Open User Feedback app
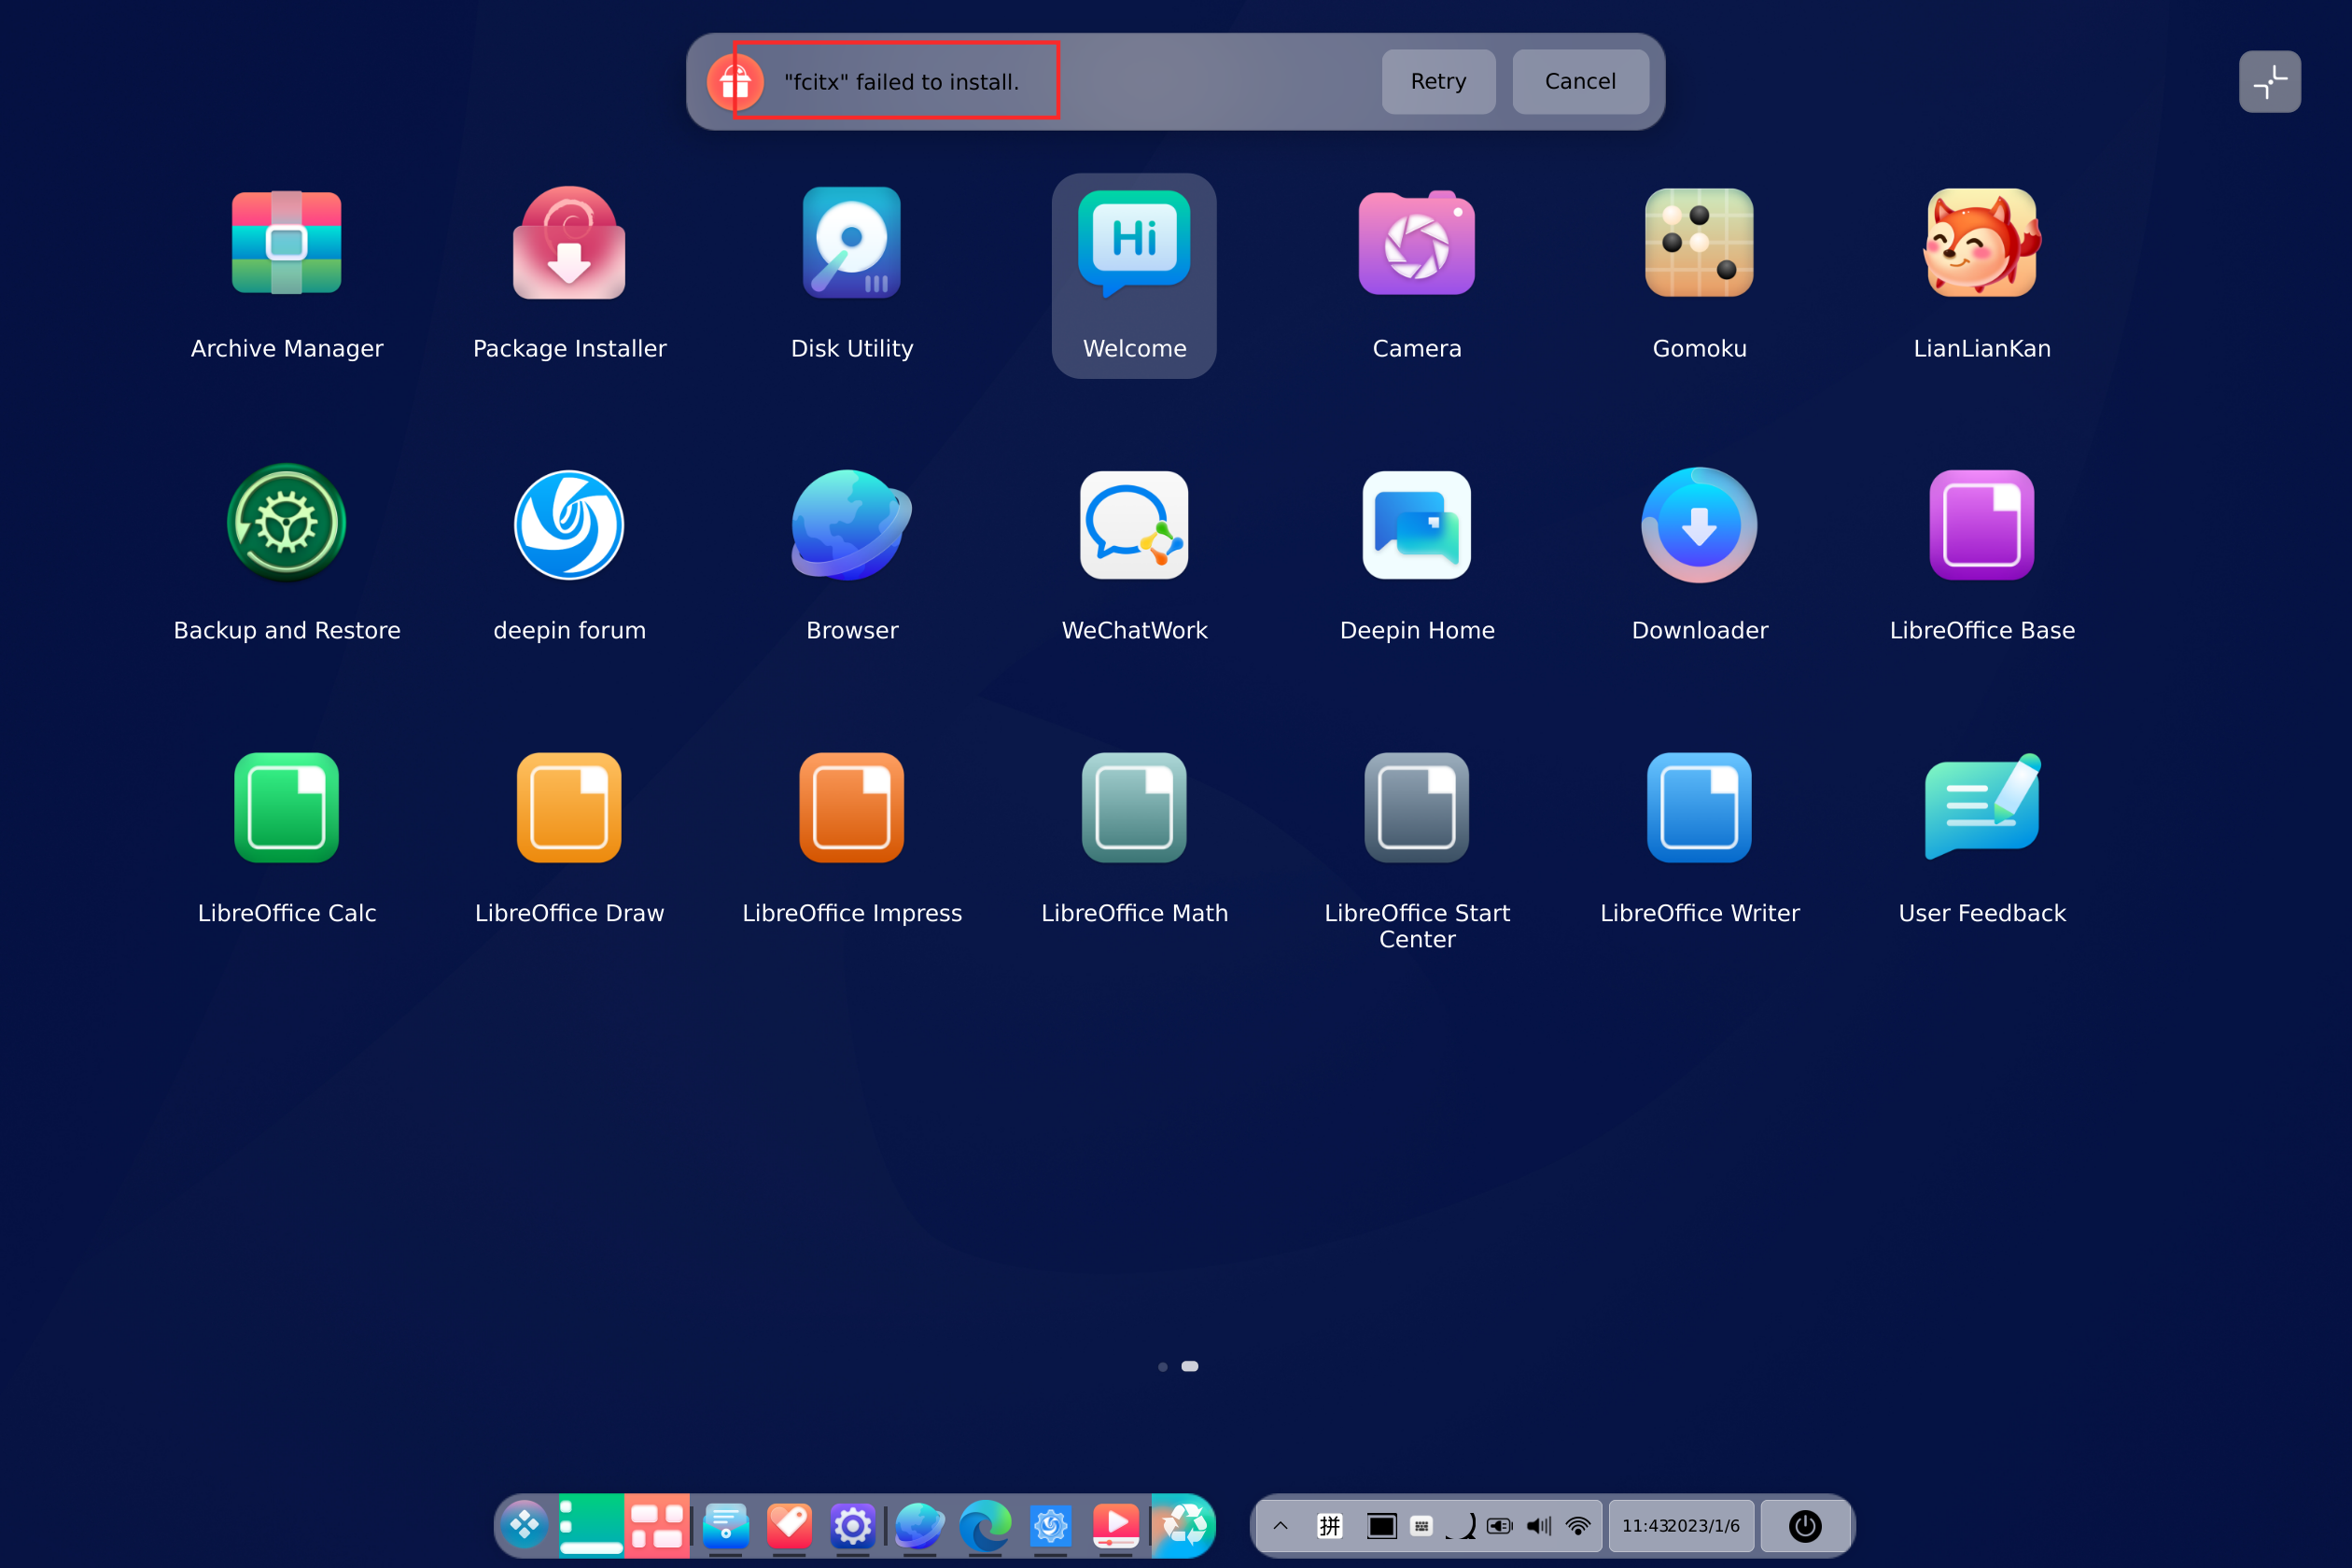This screenshot has height=1568, width=2352. [1982, 838]
